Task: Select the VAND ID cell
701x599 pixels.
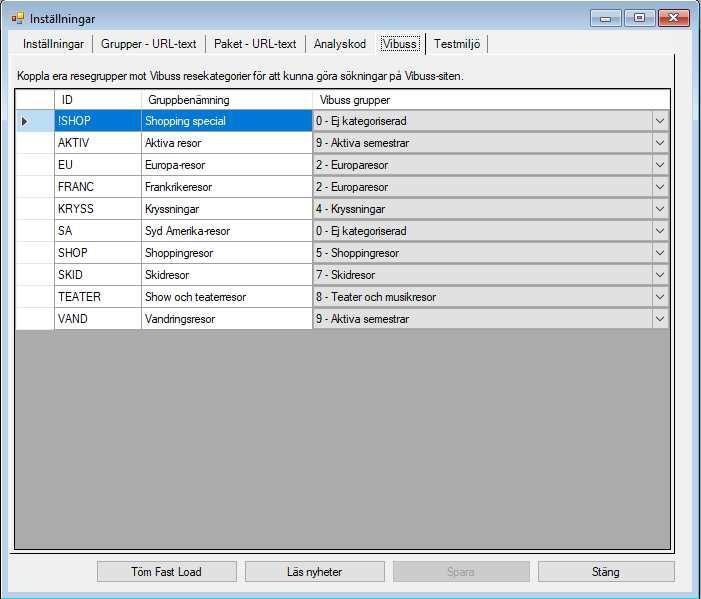Action: [98, 318]
